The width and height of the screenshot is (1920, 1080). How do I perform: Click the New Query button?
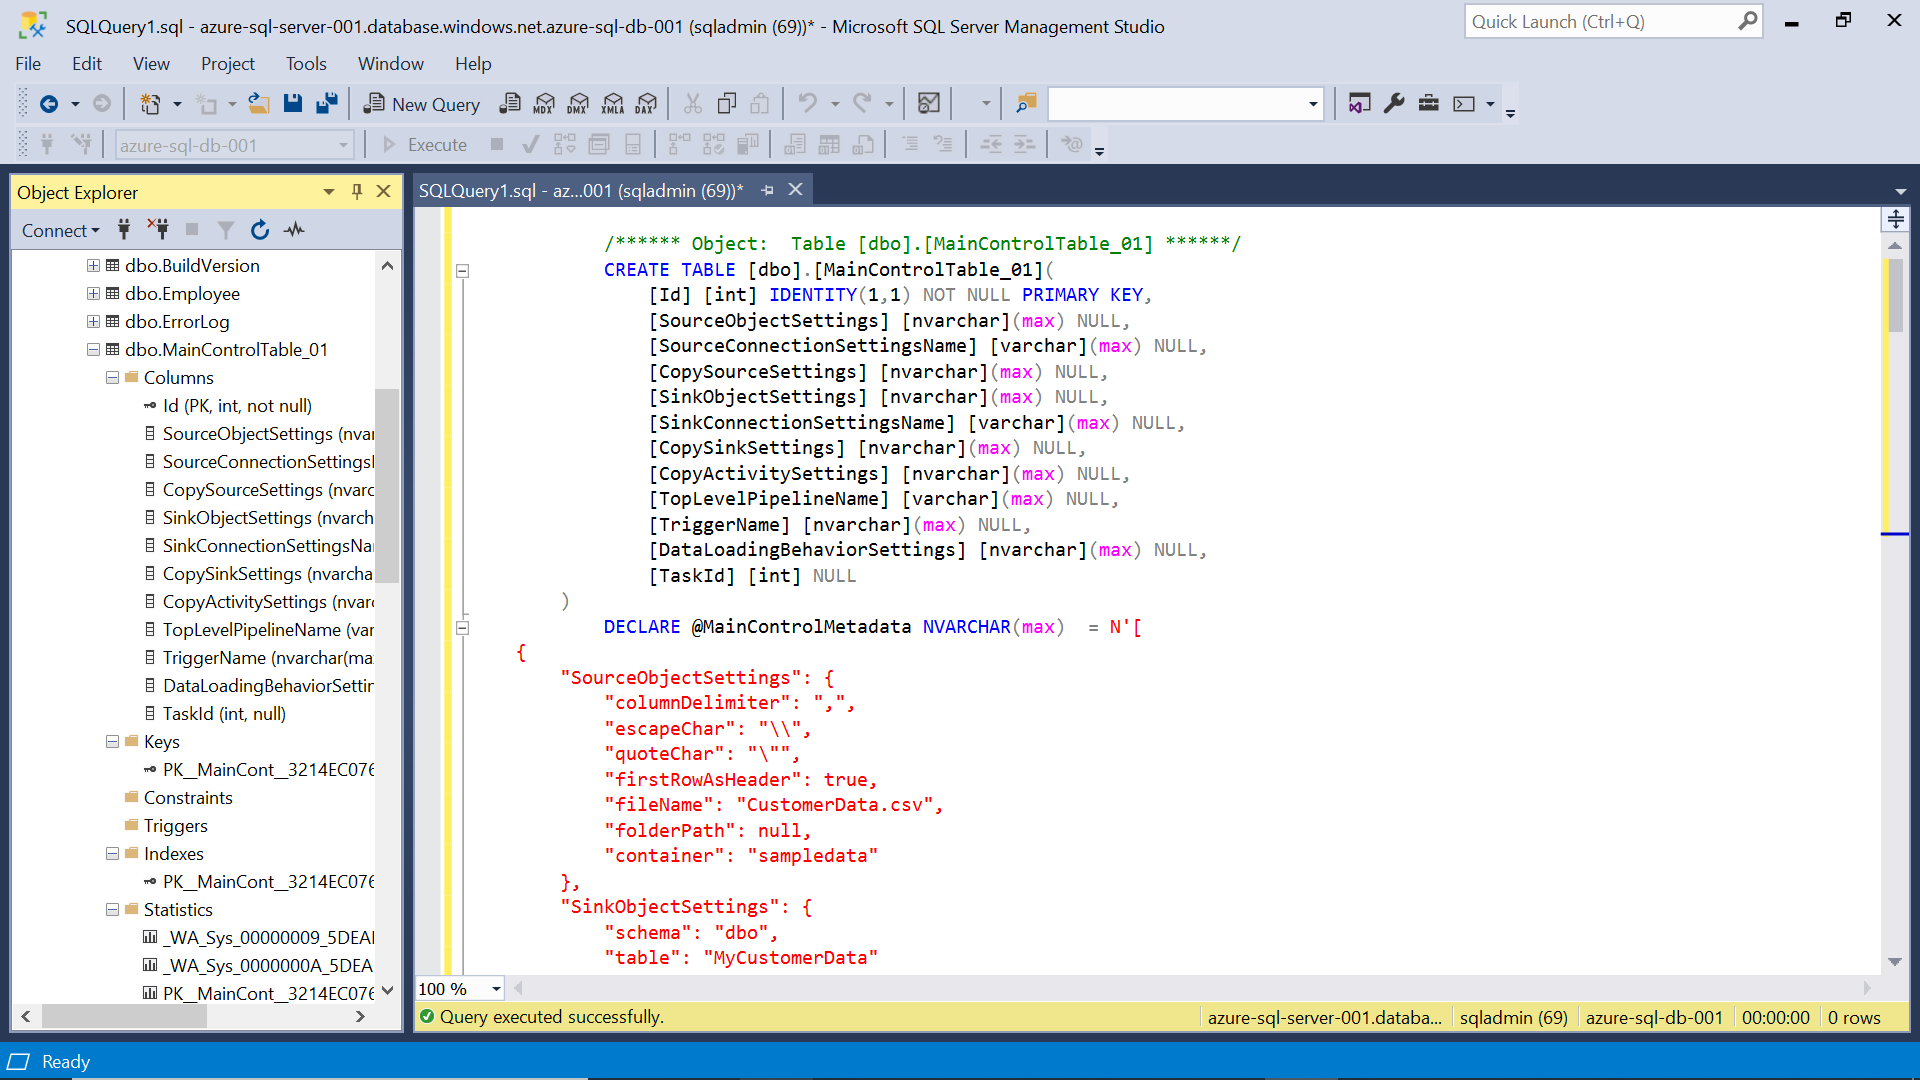point(422,104)
